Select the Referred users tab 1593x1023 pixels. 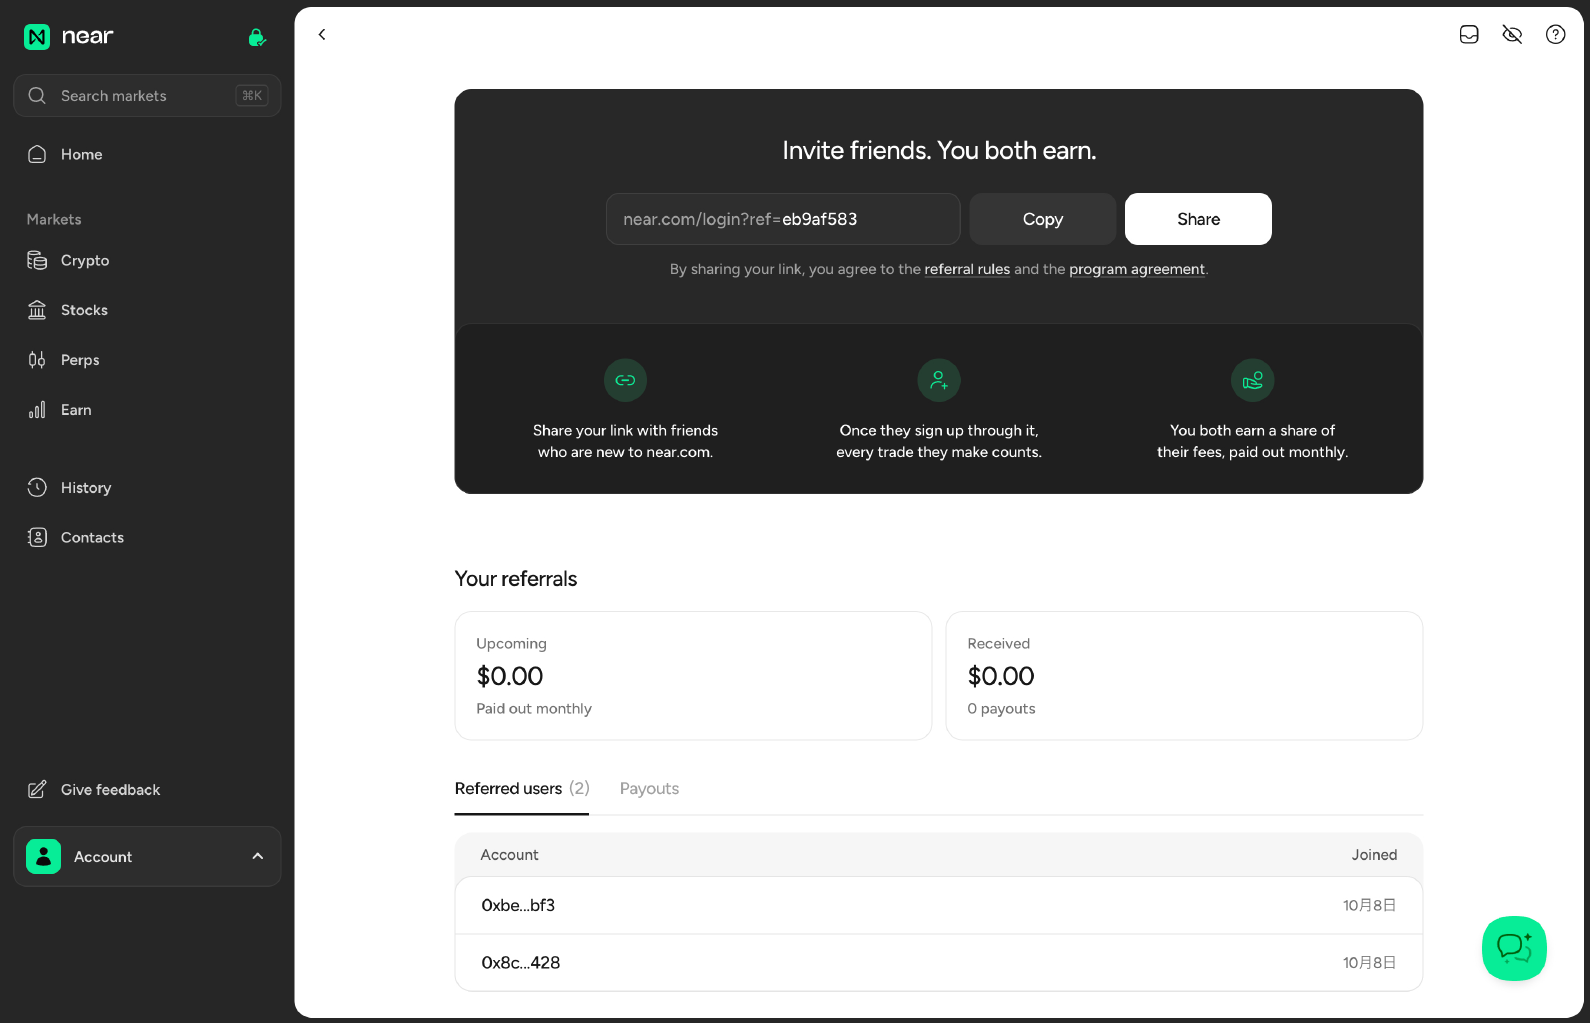click(x=522, y=788)
